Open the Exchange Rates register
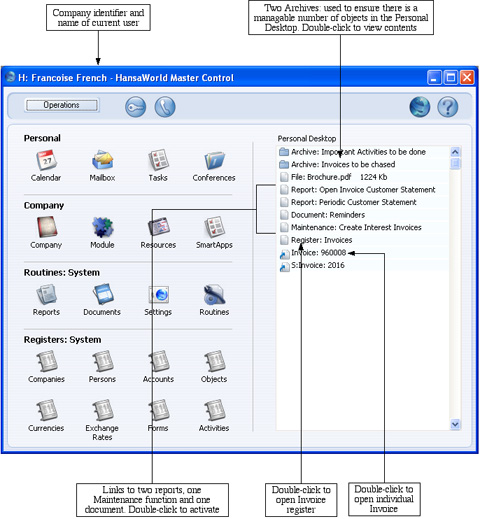This screenshot has width=480, height=519. 103,410
